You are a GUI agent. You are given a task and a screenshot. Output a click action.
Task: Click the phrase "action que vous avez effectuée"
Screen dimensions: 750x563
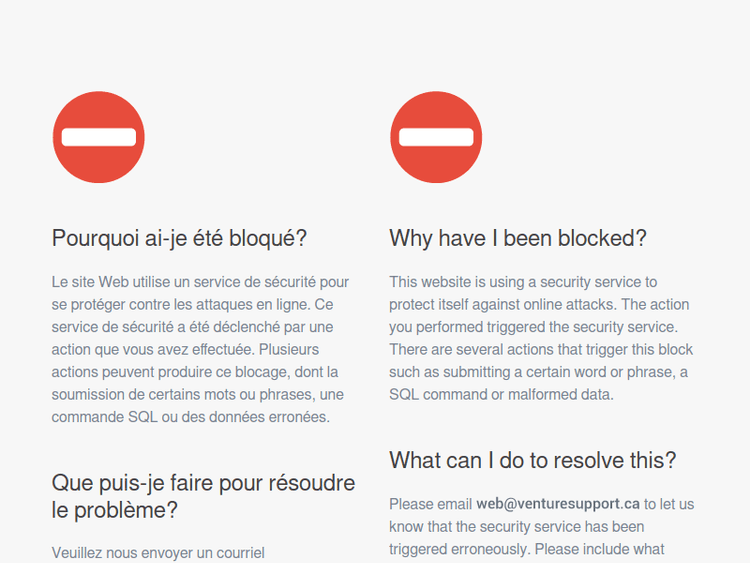pyautogui.click(x=153, y=350)
